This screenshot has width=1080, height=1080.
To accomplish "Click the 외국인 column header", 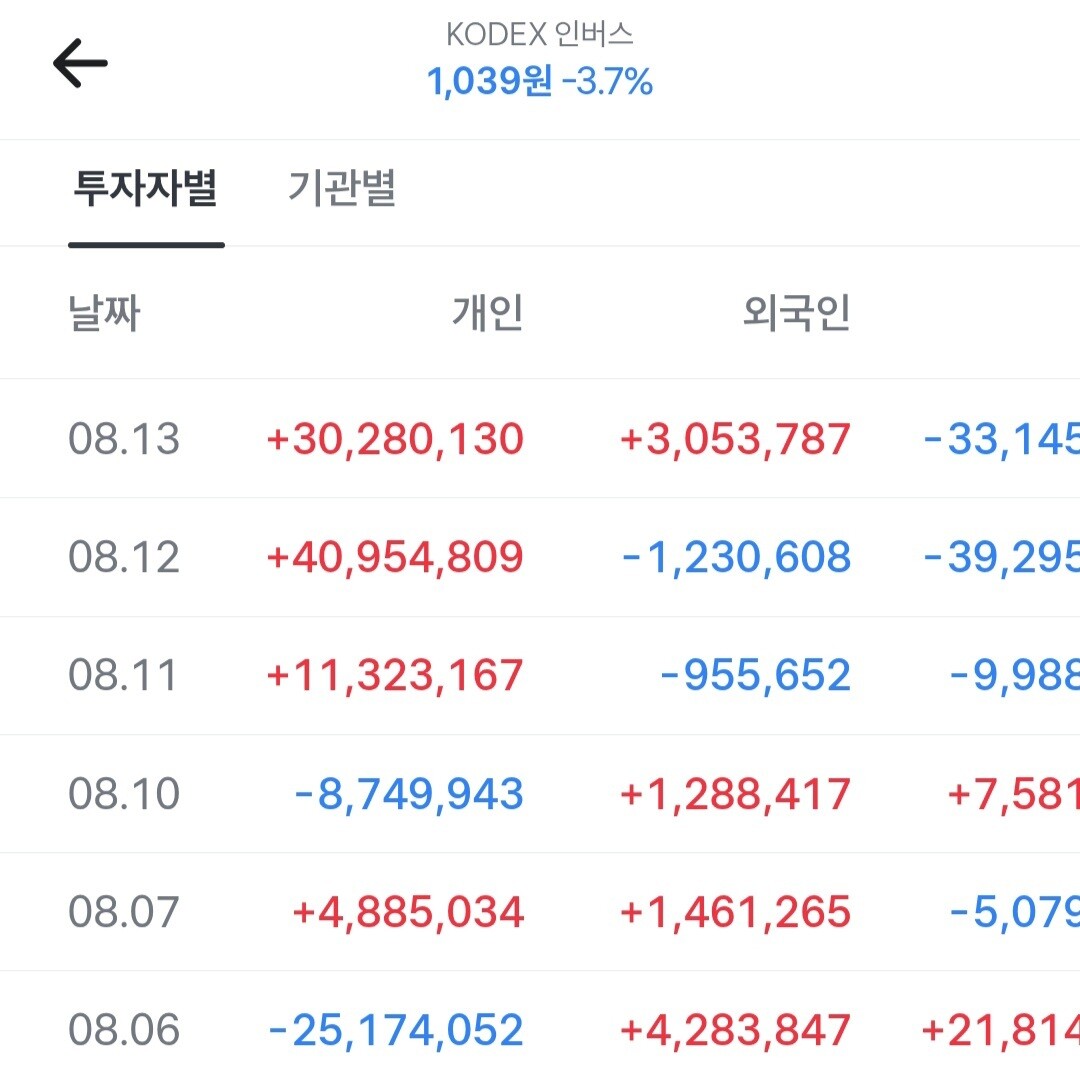I will (796, 313).
